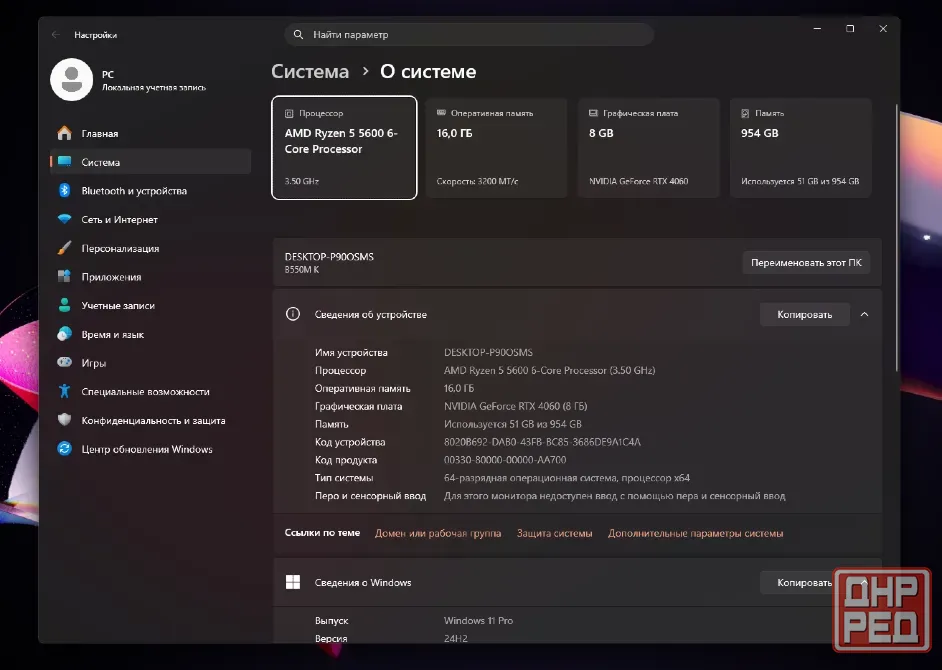Select the Графическая плата 8 GB card
Screen dimensions: 942x670
(x=649, y=148)
